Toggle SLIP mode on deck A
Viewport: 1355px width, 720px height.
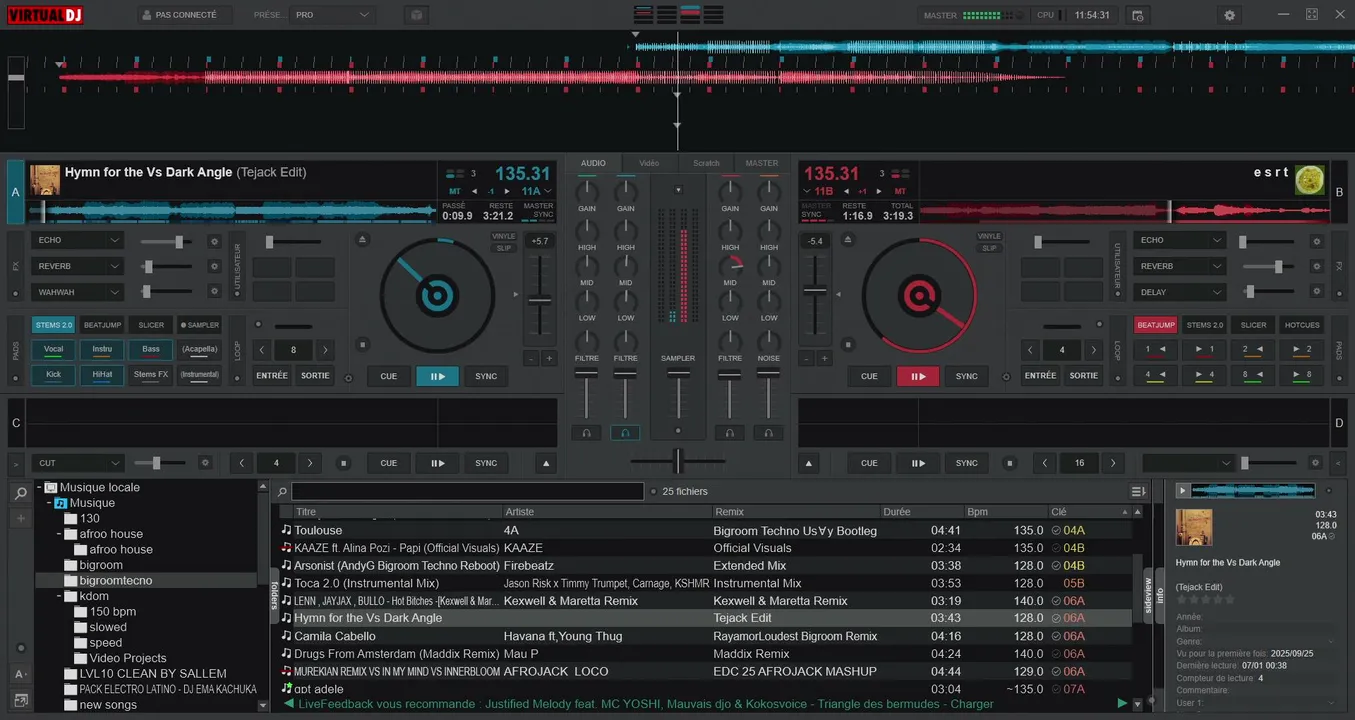pyautogui.click(x=504, y=248)
